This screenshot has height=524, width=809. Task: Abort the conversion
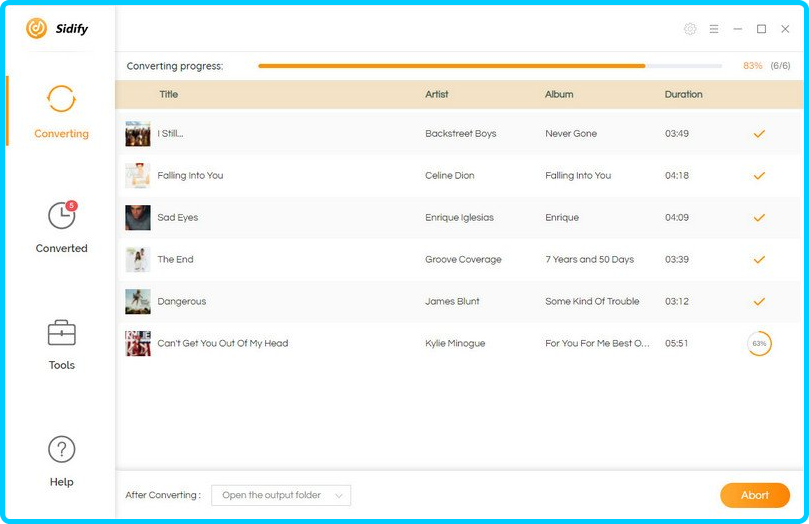(755, 495)
